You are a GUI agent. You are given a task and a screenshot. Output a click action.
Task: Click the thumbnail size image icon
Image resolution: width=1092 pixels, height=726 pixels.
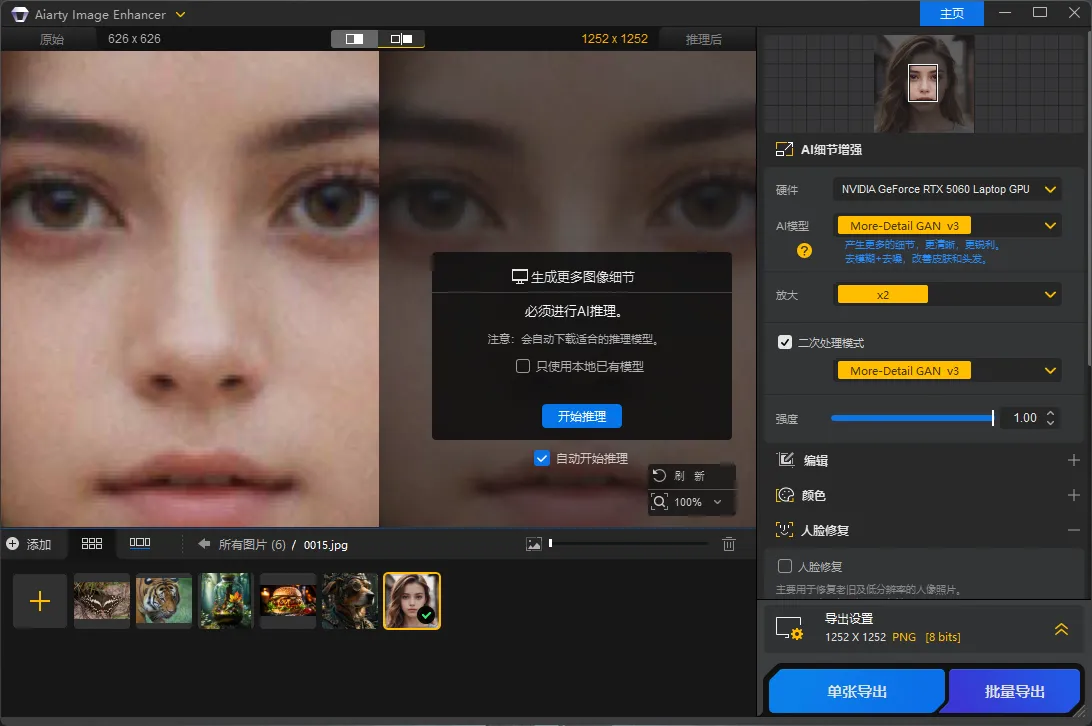534,544
